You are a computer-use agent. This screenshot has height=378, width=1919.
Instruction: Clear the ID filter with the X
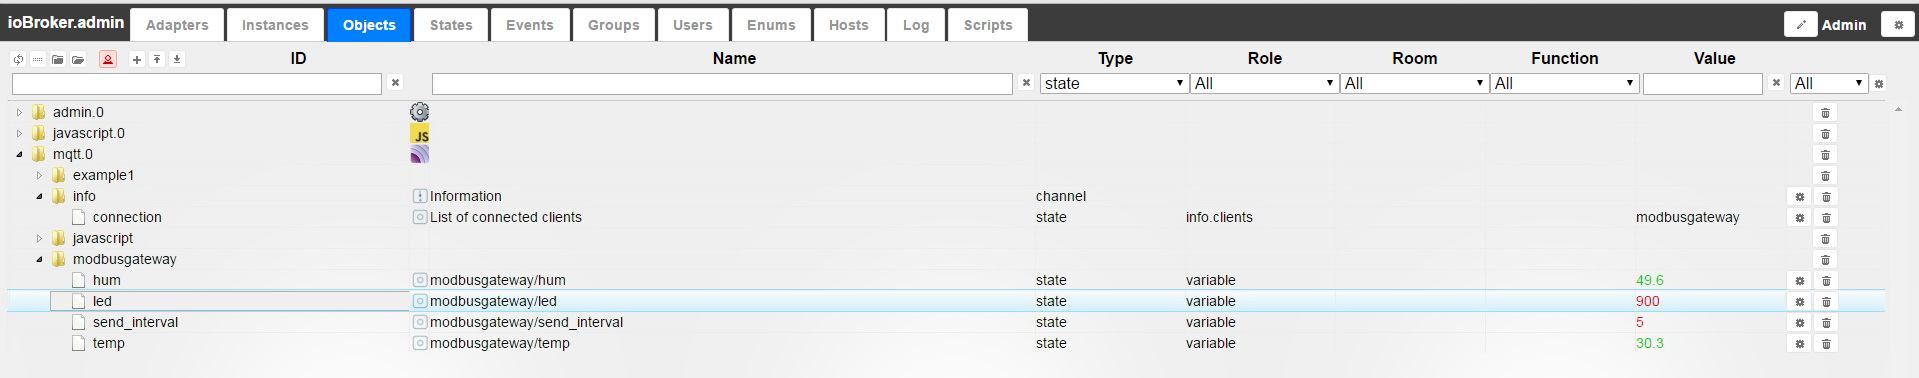click(x=395, y=83)
